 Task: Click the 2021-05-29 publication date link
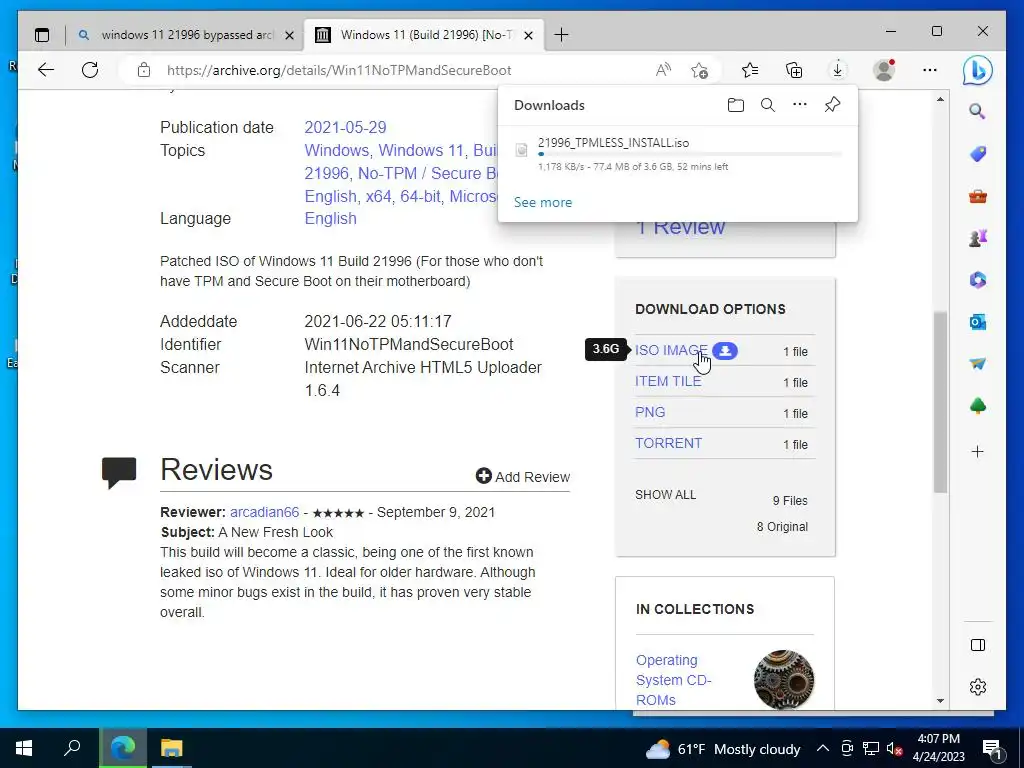pyautogui.click(x=345, y=127)
